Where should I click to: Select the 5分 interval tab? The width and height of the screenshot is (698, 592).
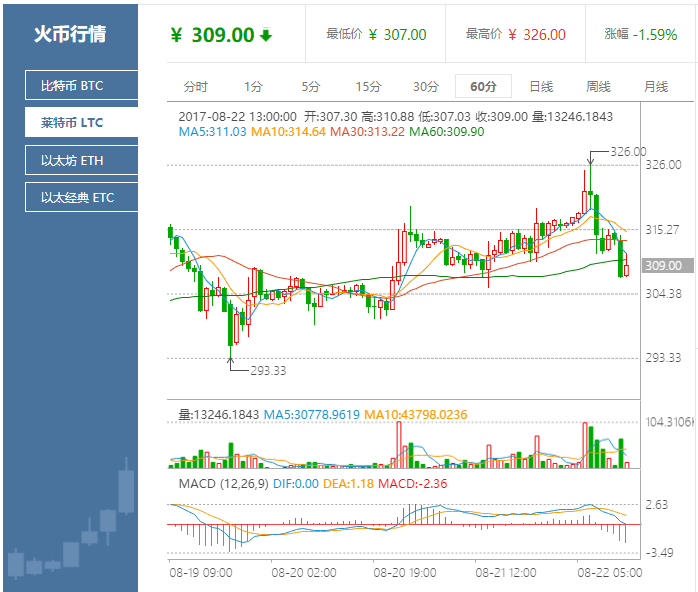tap(311, 86)
